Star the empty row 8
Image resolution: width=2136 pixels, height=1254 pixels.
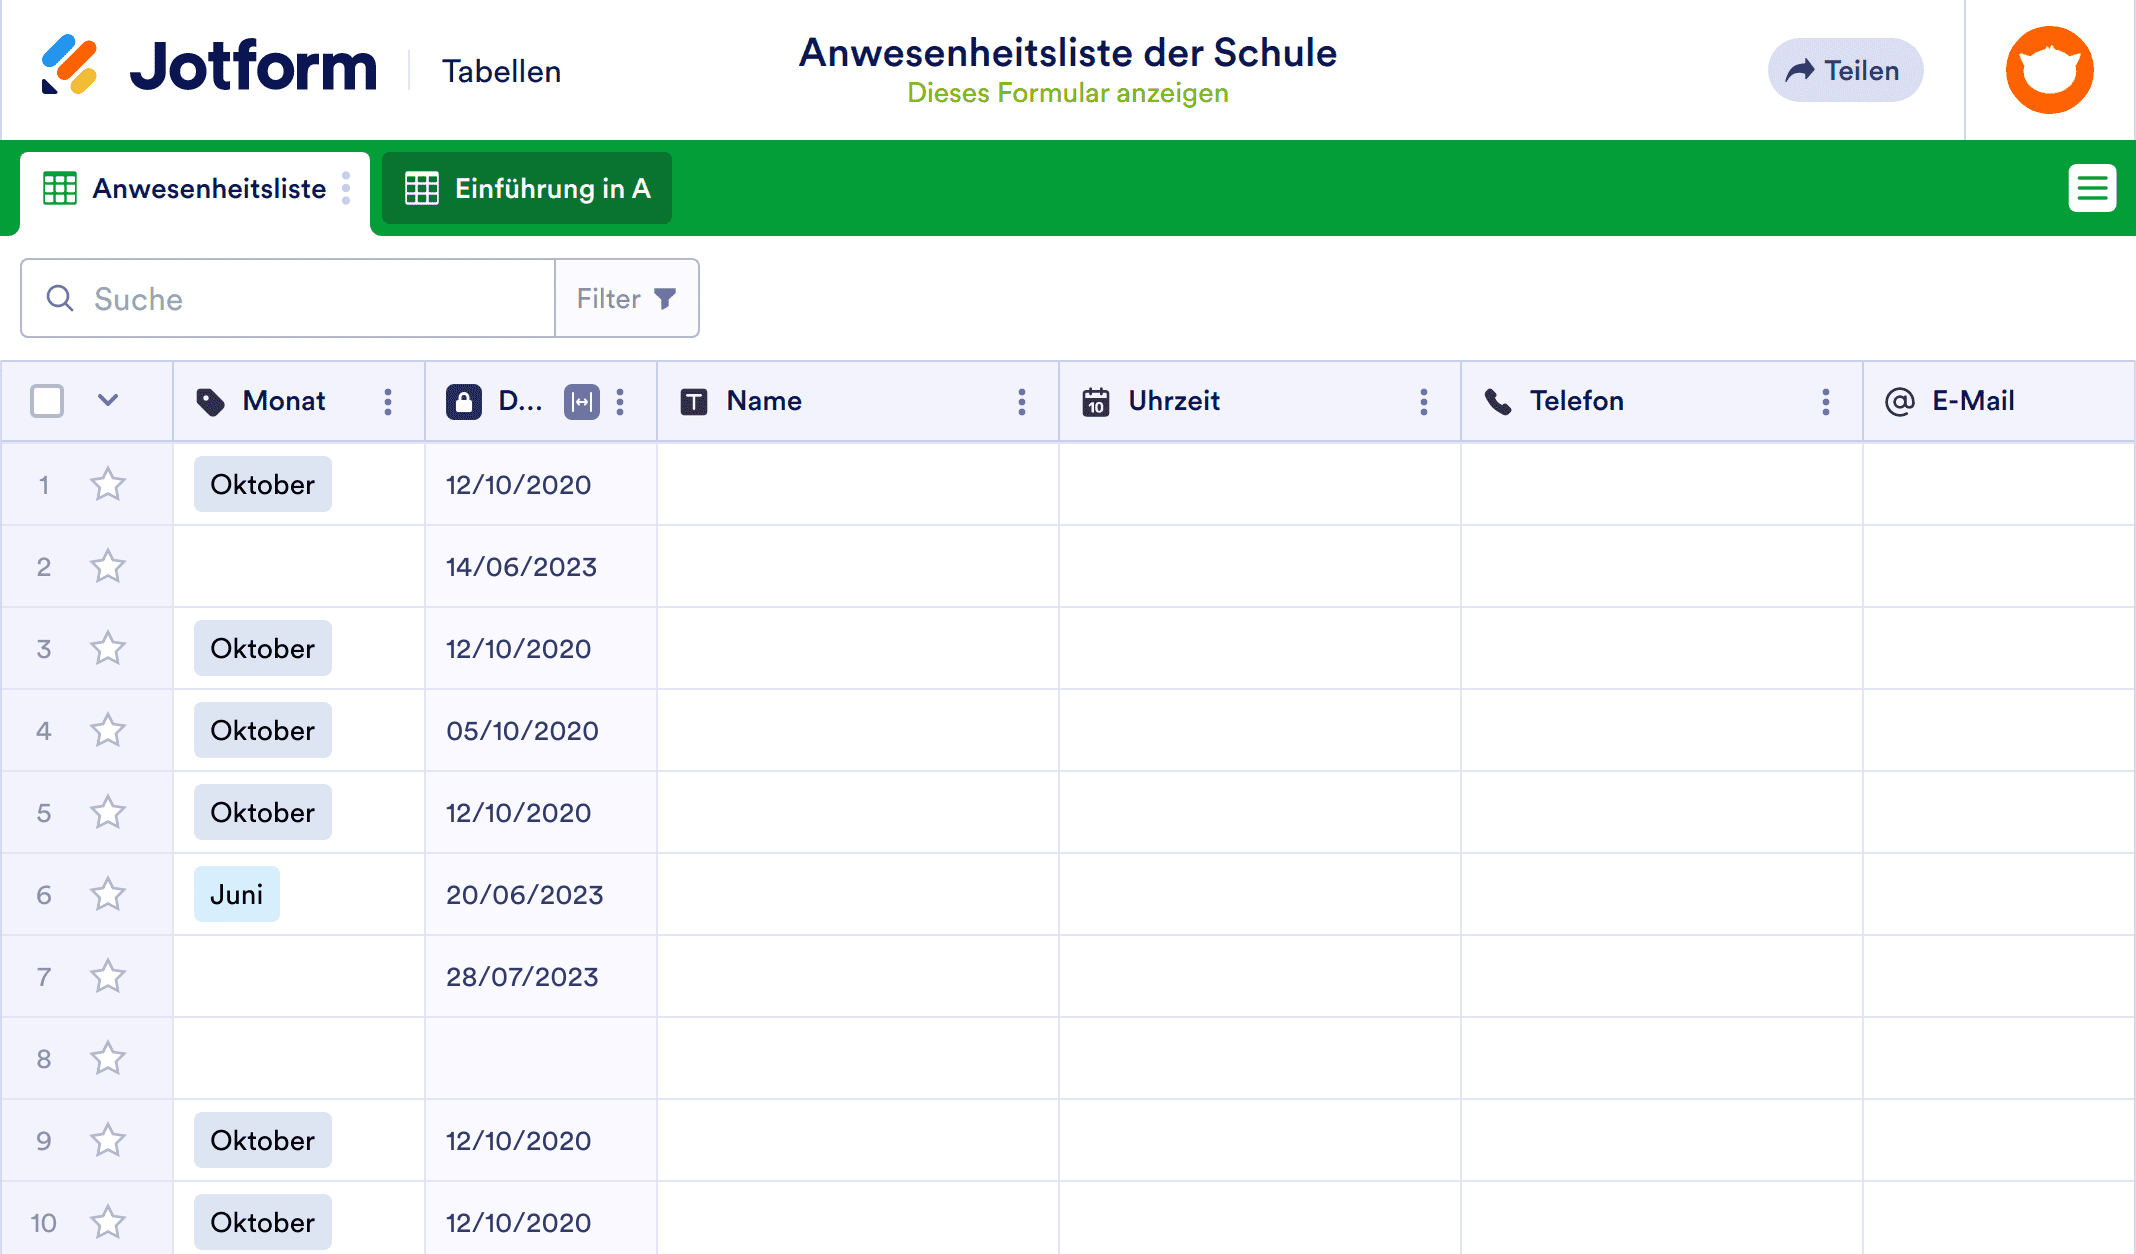pos(108,1058)
